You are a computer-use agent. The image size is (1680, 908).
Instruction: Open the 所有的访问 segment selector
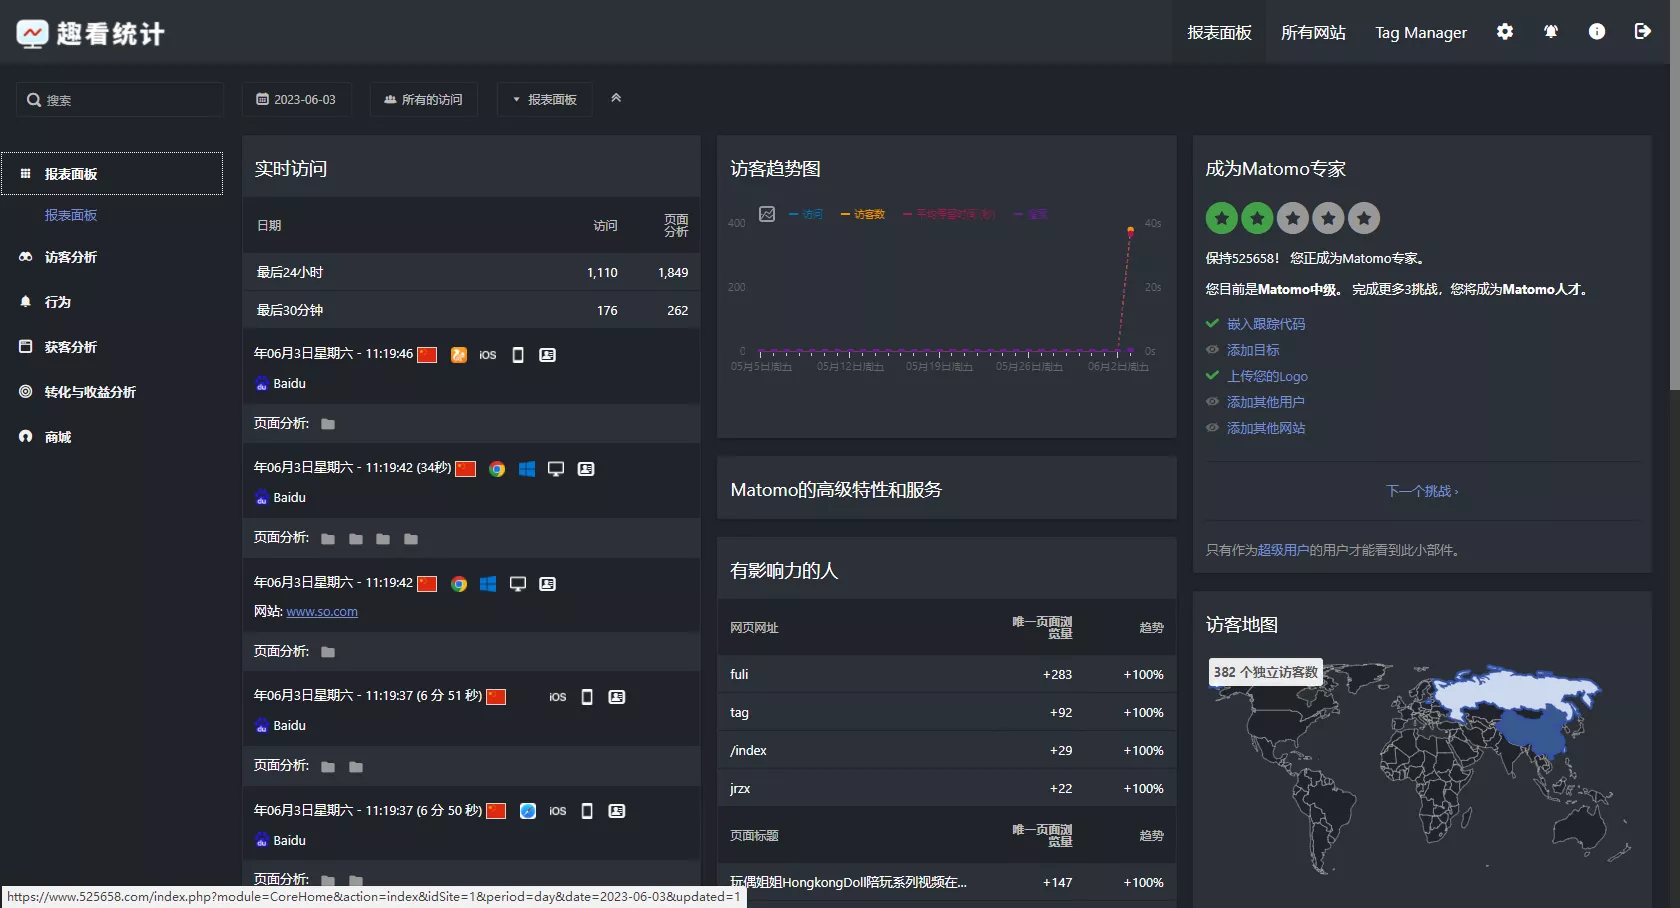pyautogui.click(x=423, y=100)
